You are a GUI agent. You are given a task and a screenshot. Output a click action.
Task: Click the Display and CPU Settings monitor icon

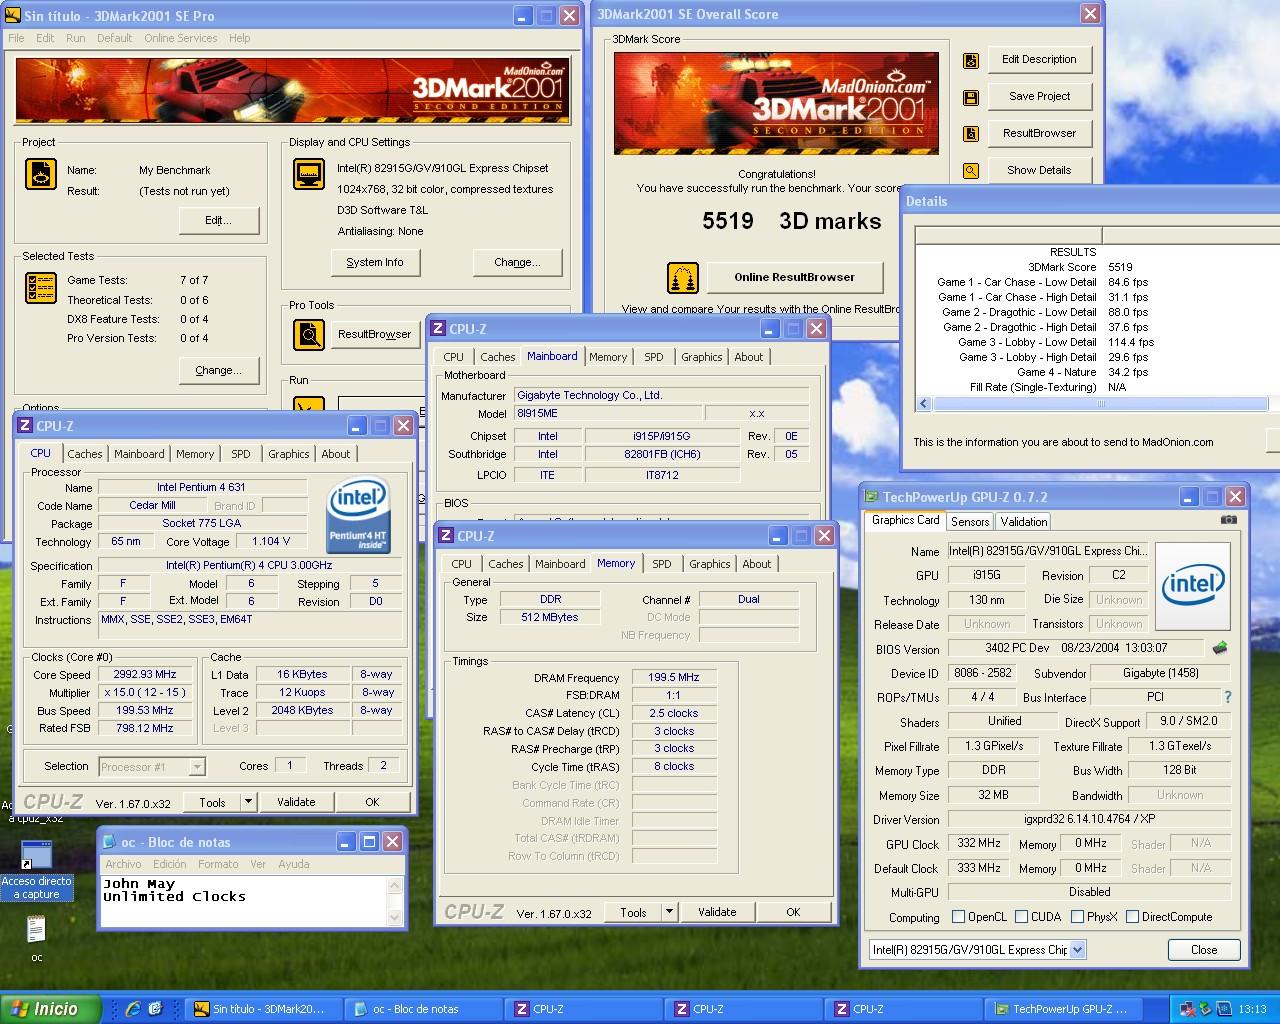tap(309, 174)
